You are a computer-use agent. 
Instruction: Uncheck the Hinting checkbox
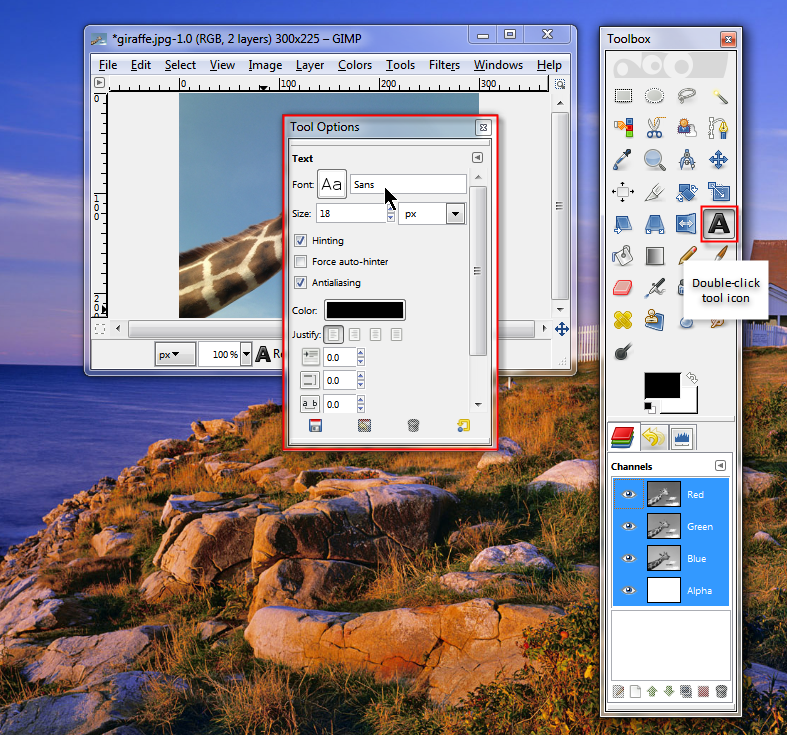[x=300, y=241]
